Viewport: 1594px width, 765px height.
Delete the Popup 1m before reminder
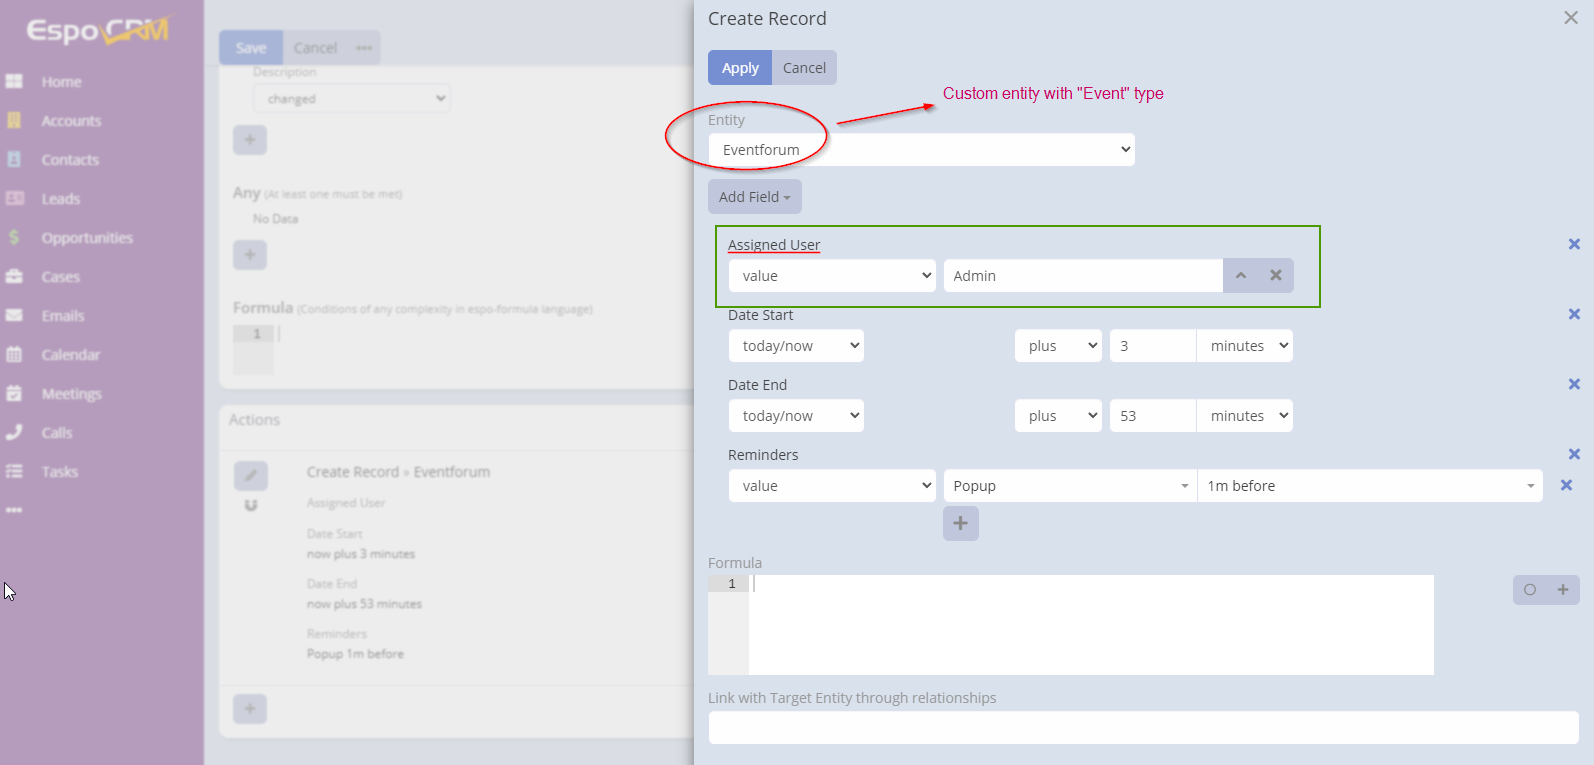[x=1566, y=485]
